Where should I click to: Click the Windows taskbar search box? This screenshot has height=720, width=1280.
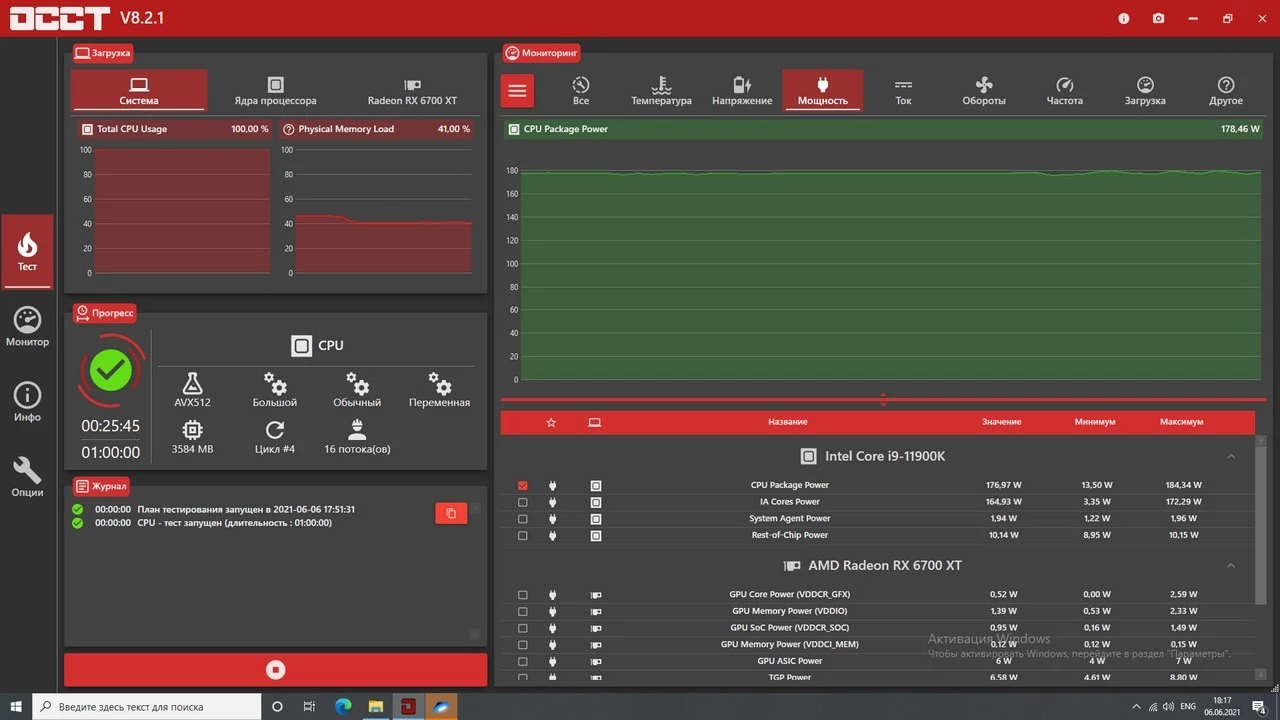pyautogui.click(x=147, y=706)
